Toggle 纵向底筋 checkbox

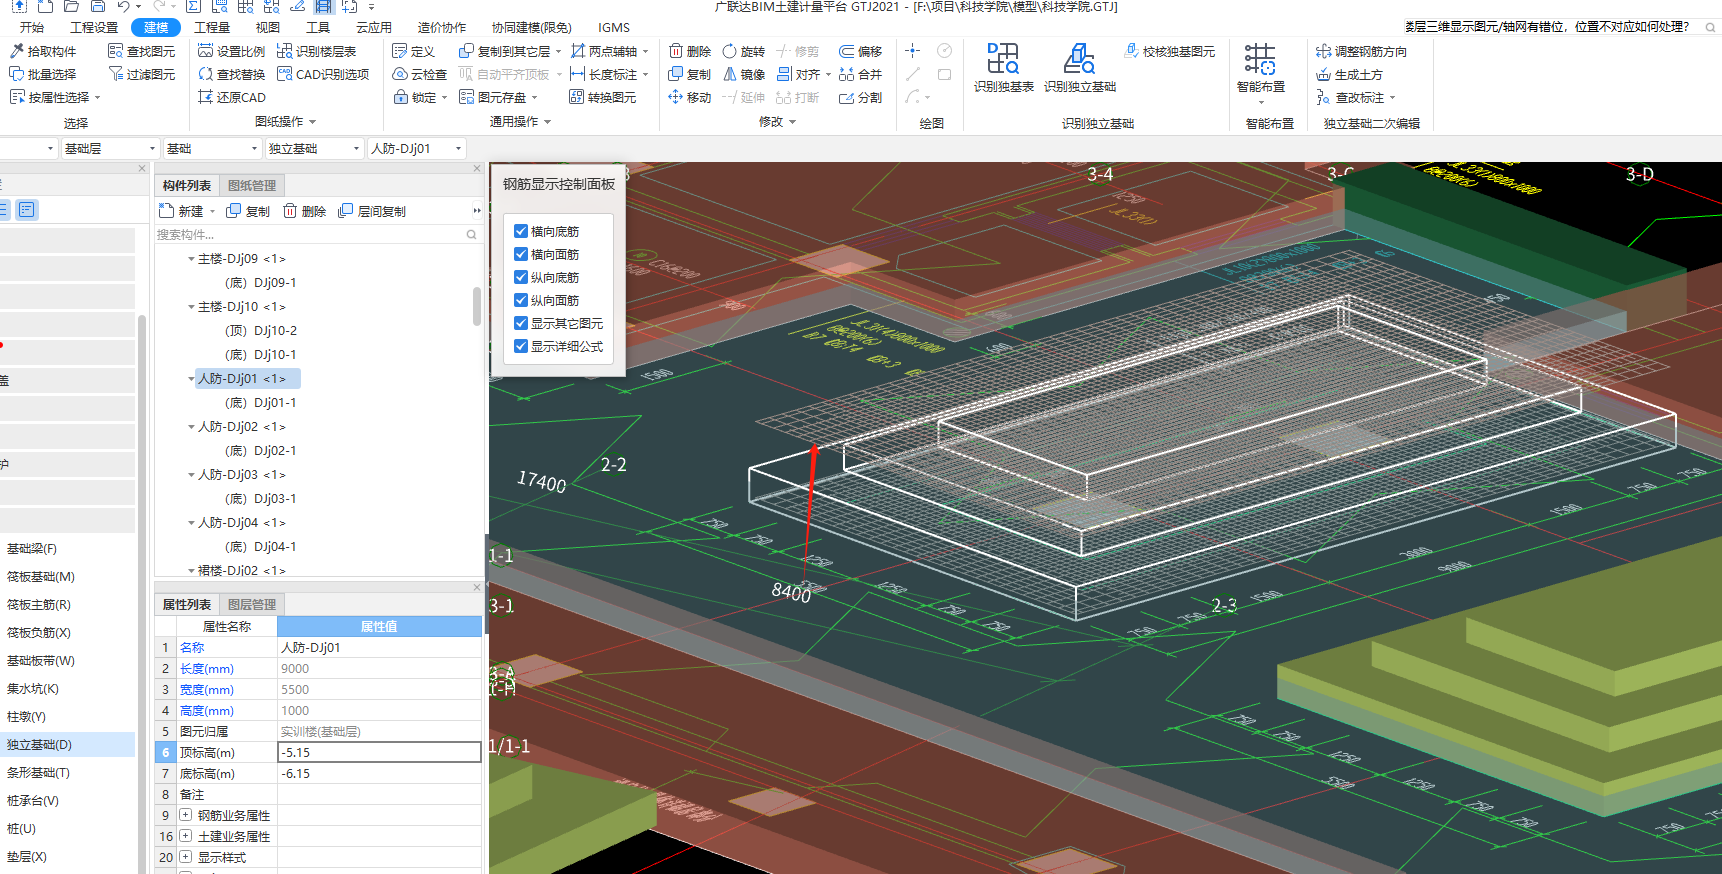point(520,277)
